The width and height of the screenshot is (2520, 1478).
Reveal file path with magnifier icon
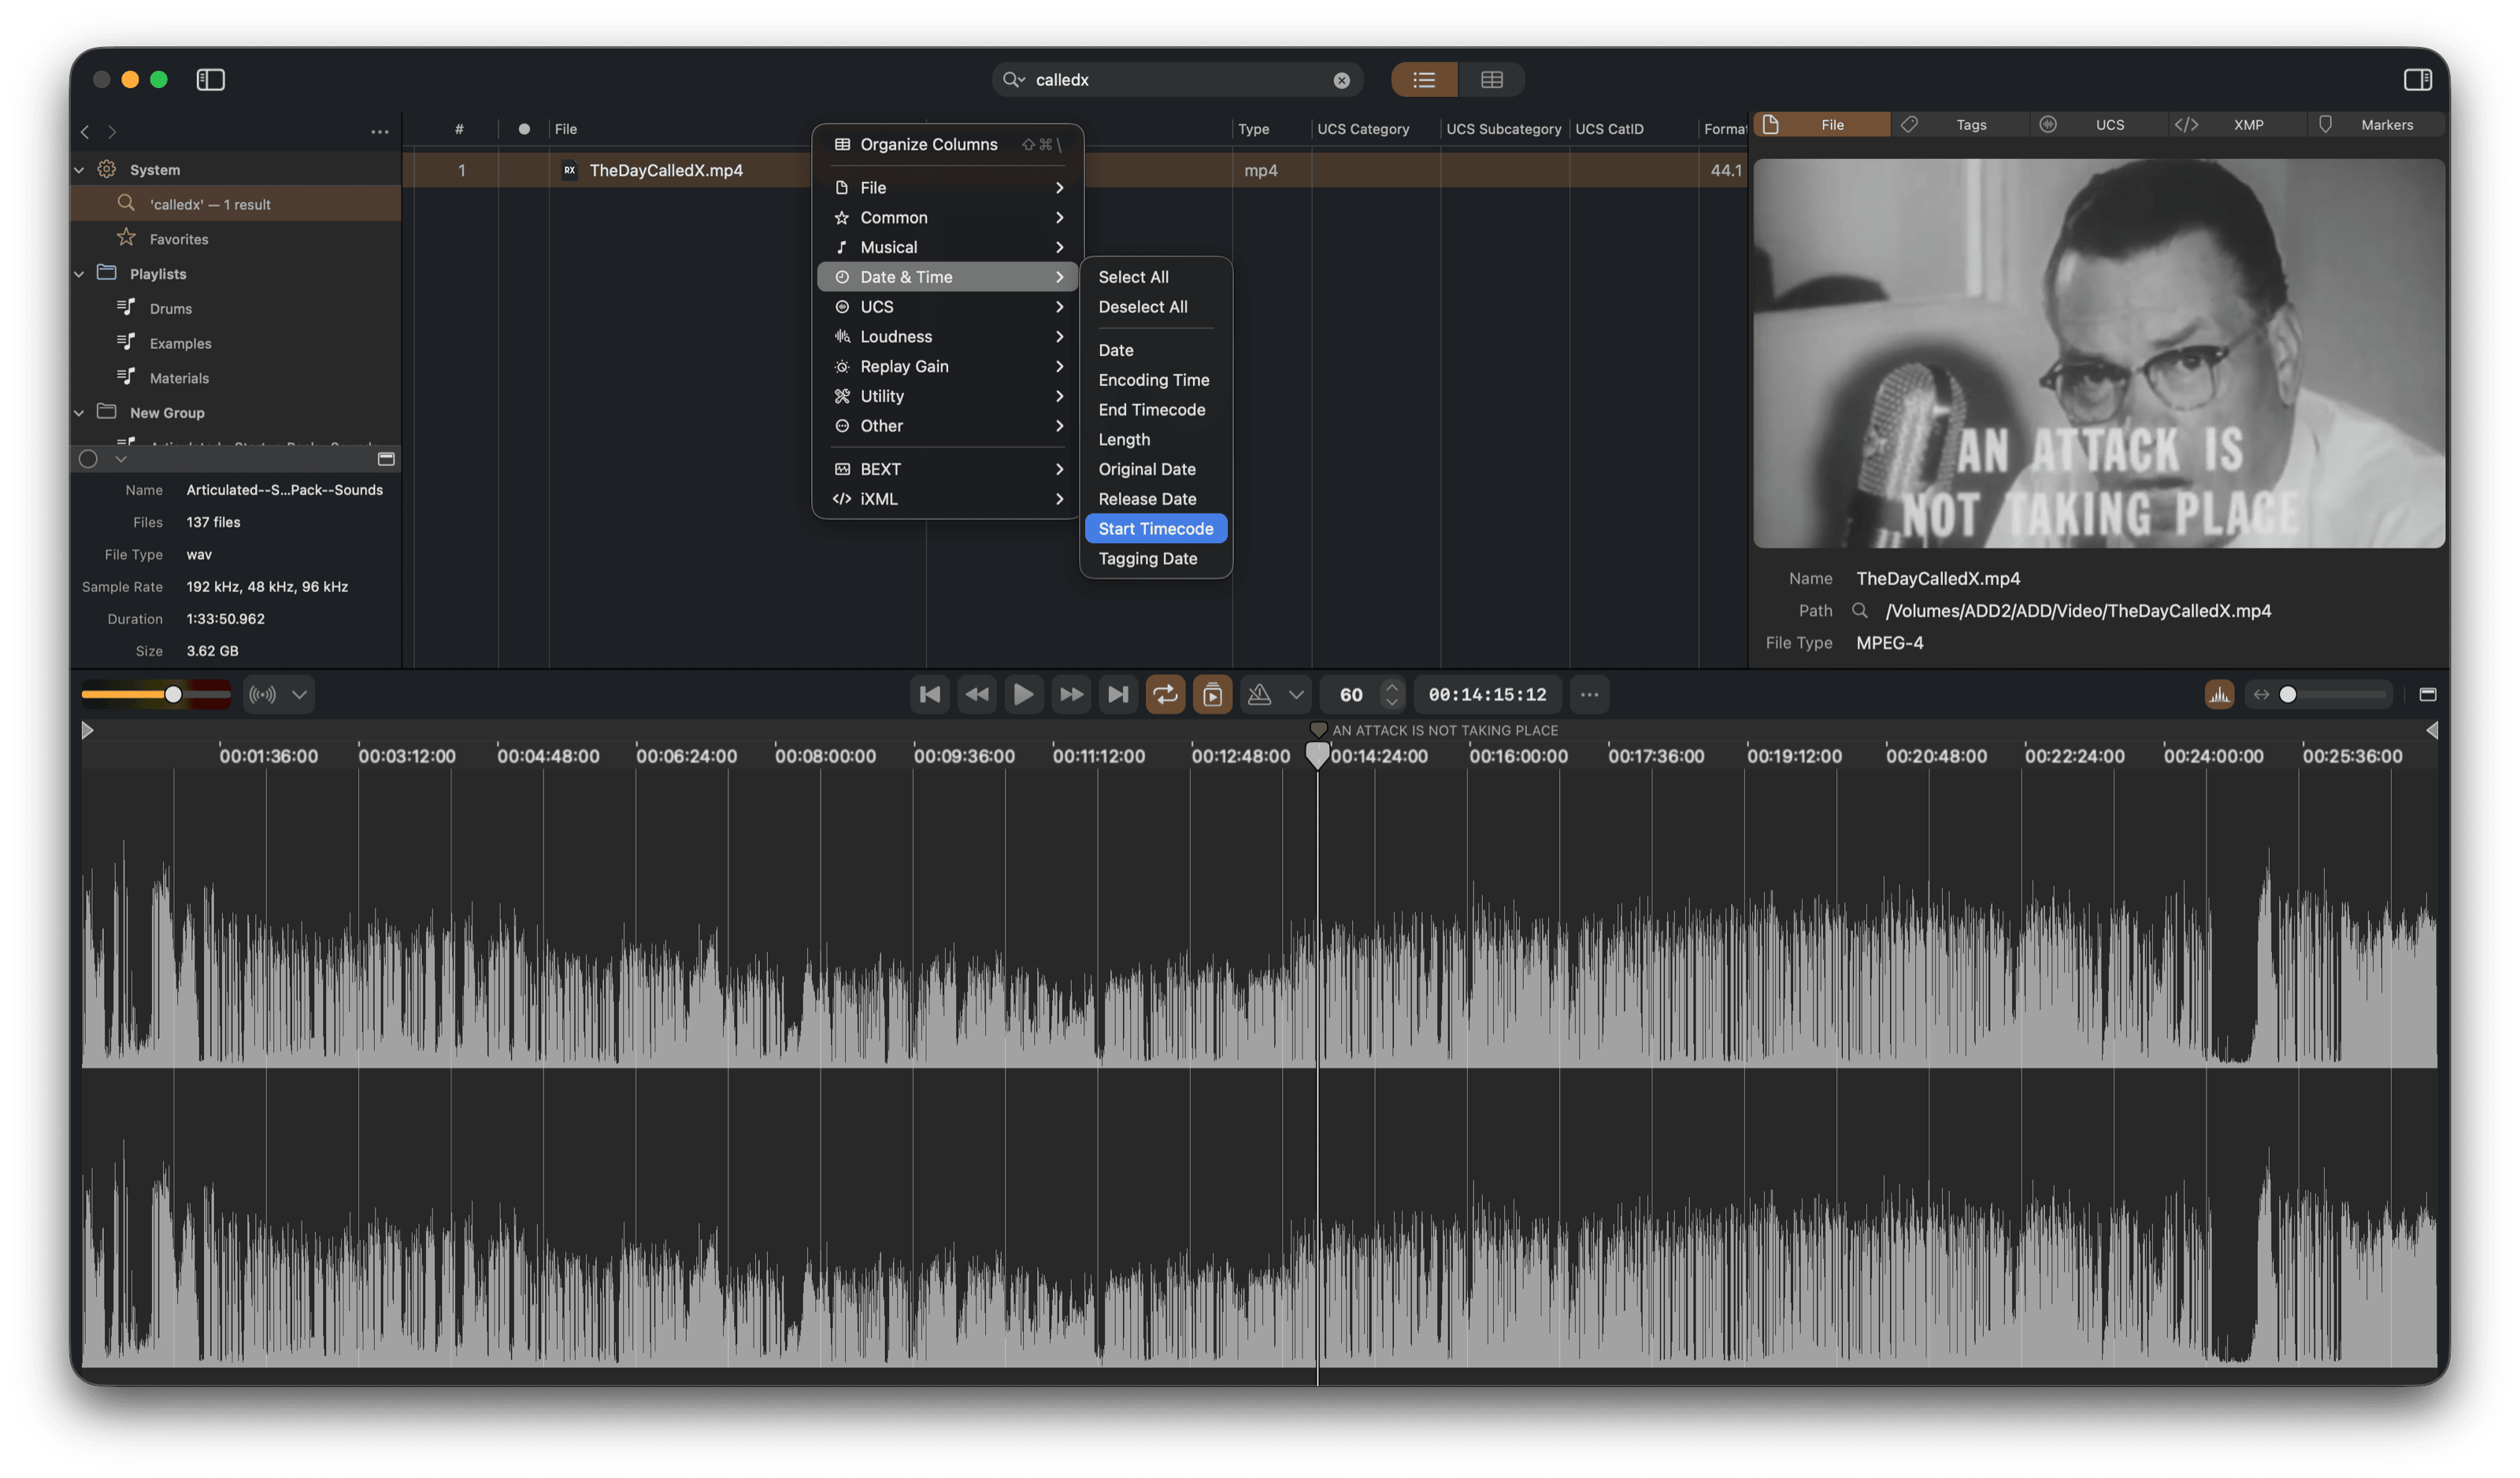point(1860,611)
